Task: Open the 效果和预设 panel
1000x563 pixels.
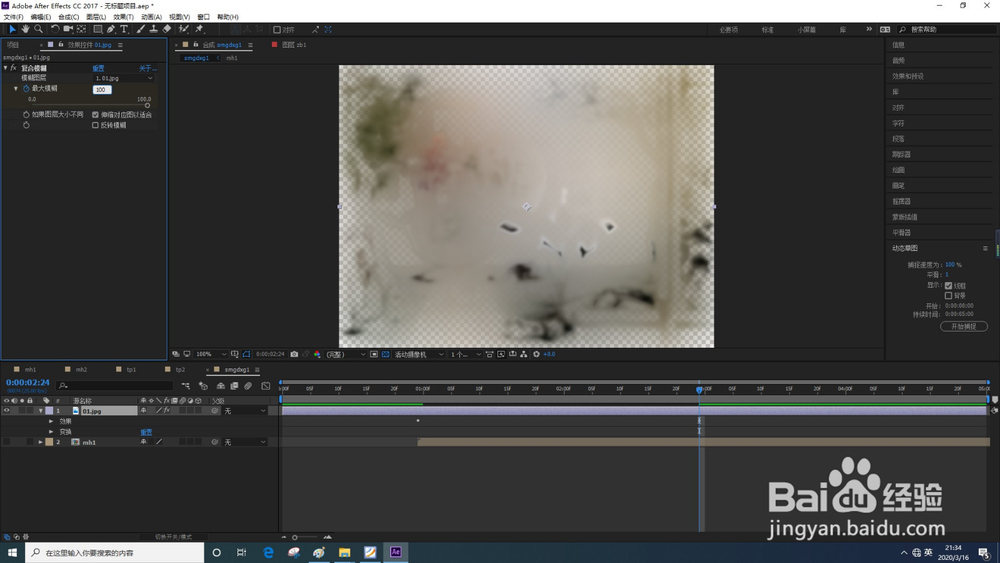Action: pos(908,76)
